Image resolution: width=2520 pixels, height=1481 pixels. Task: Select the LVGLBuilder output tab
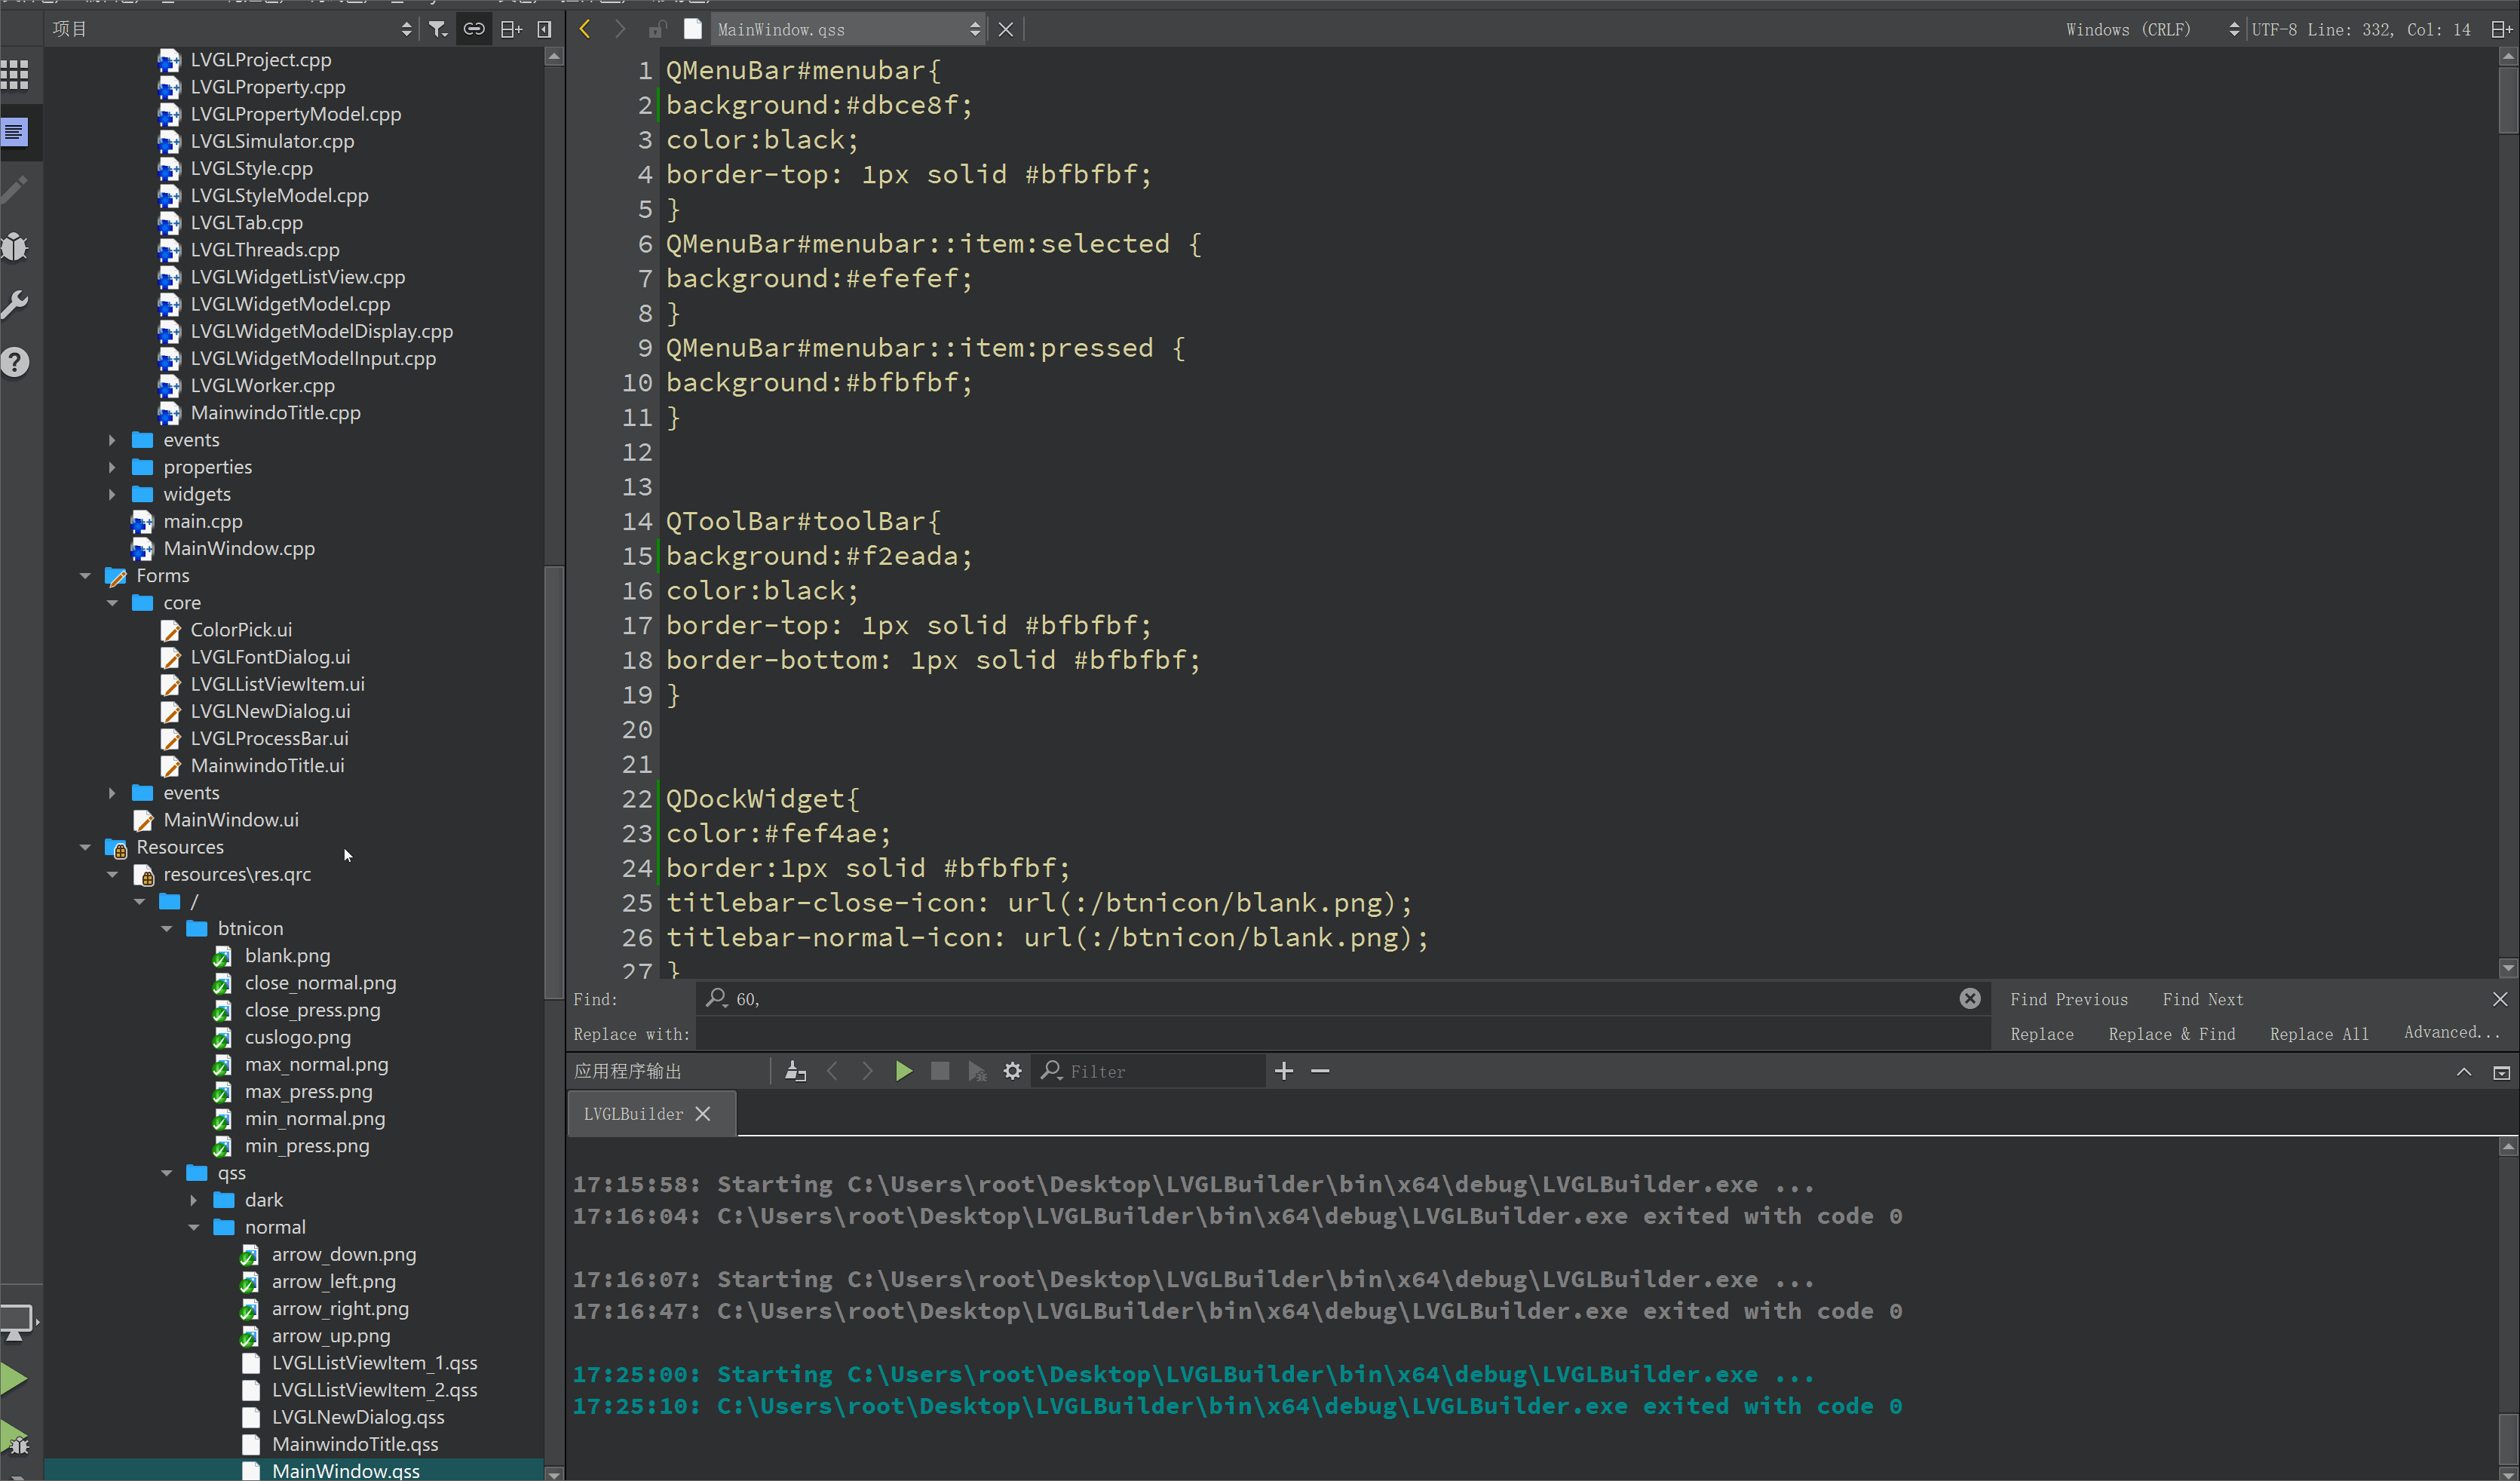tap(633, 1114)
